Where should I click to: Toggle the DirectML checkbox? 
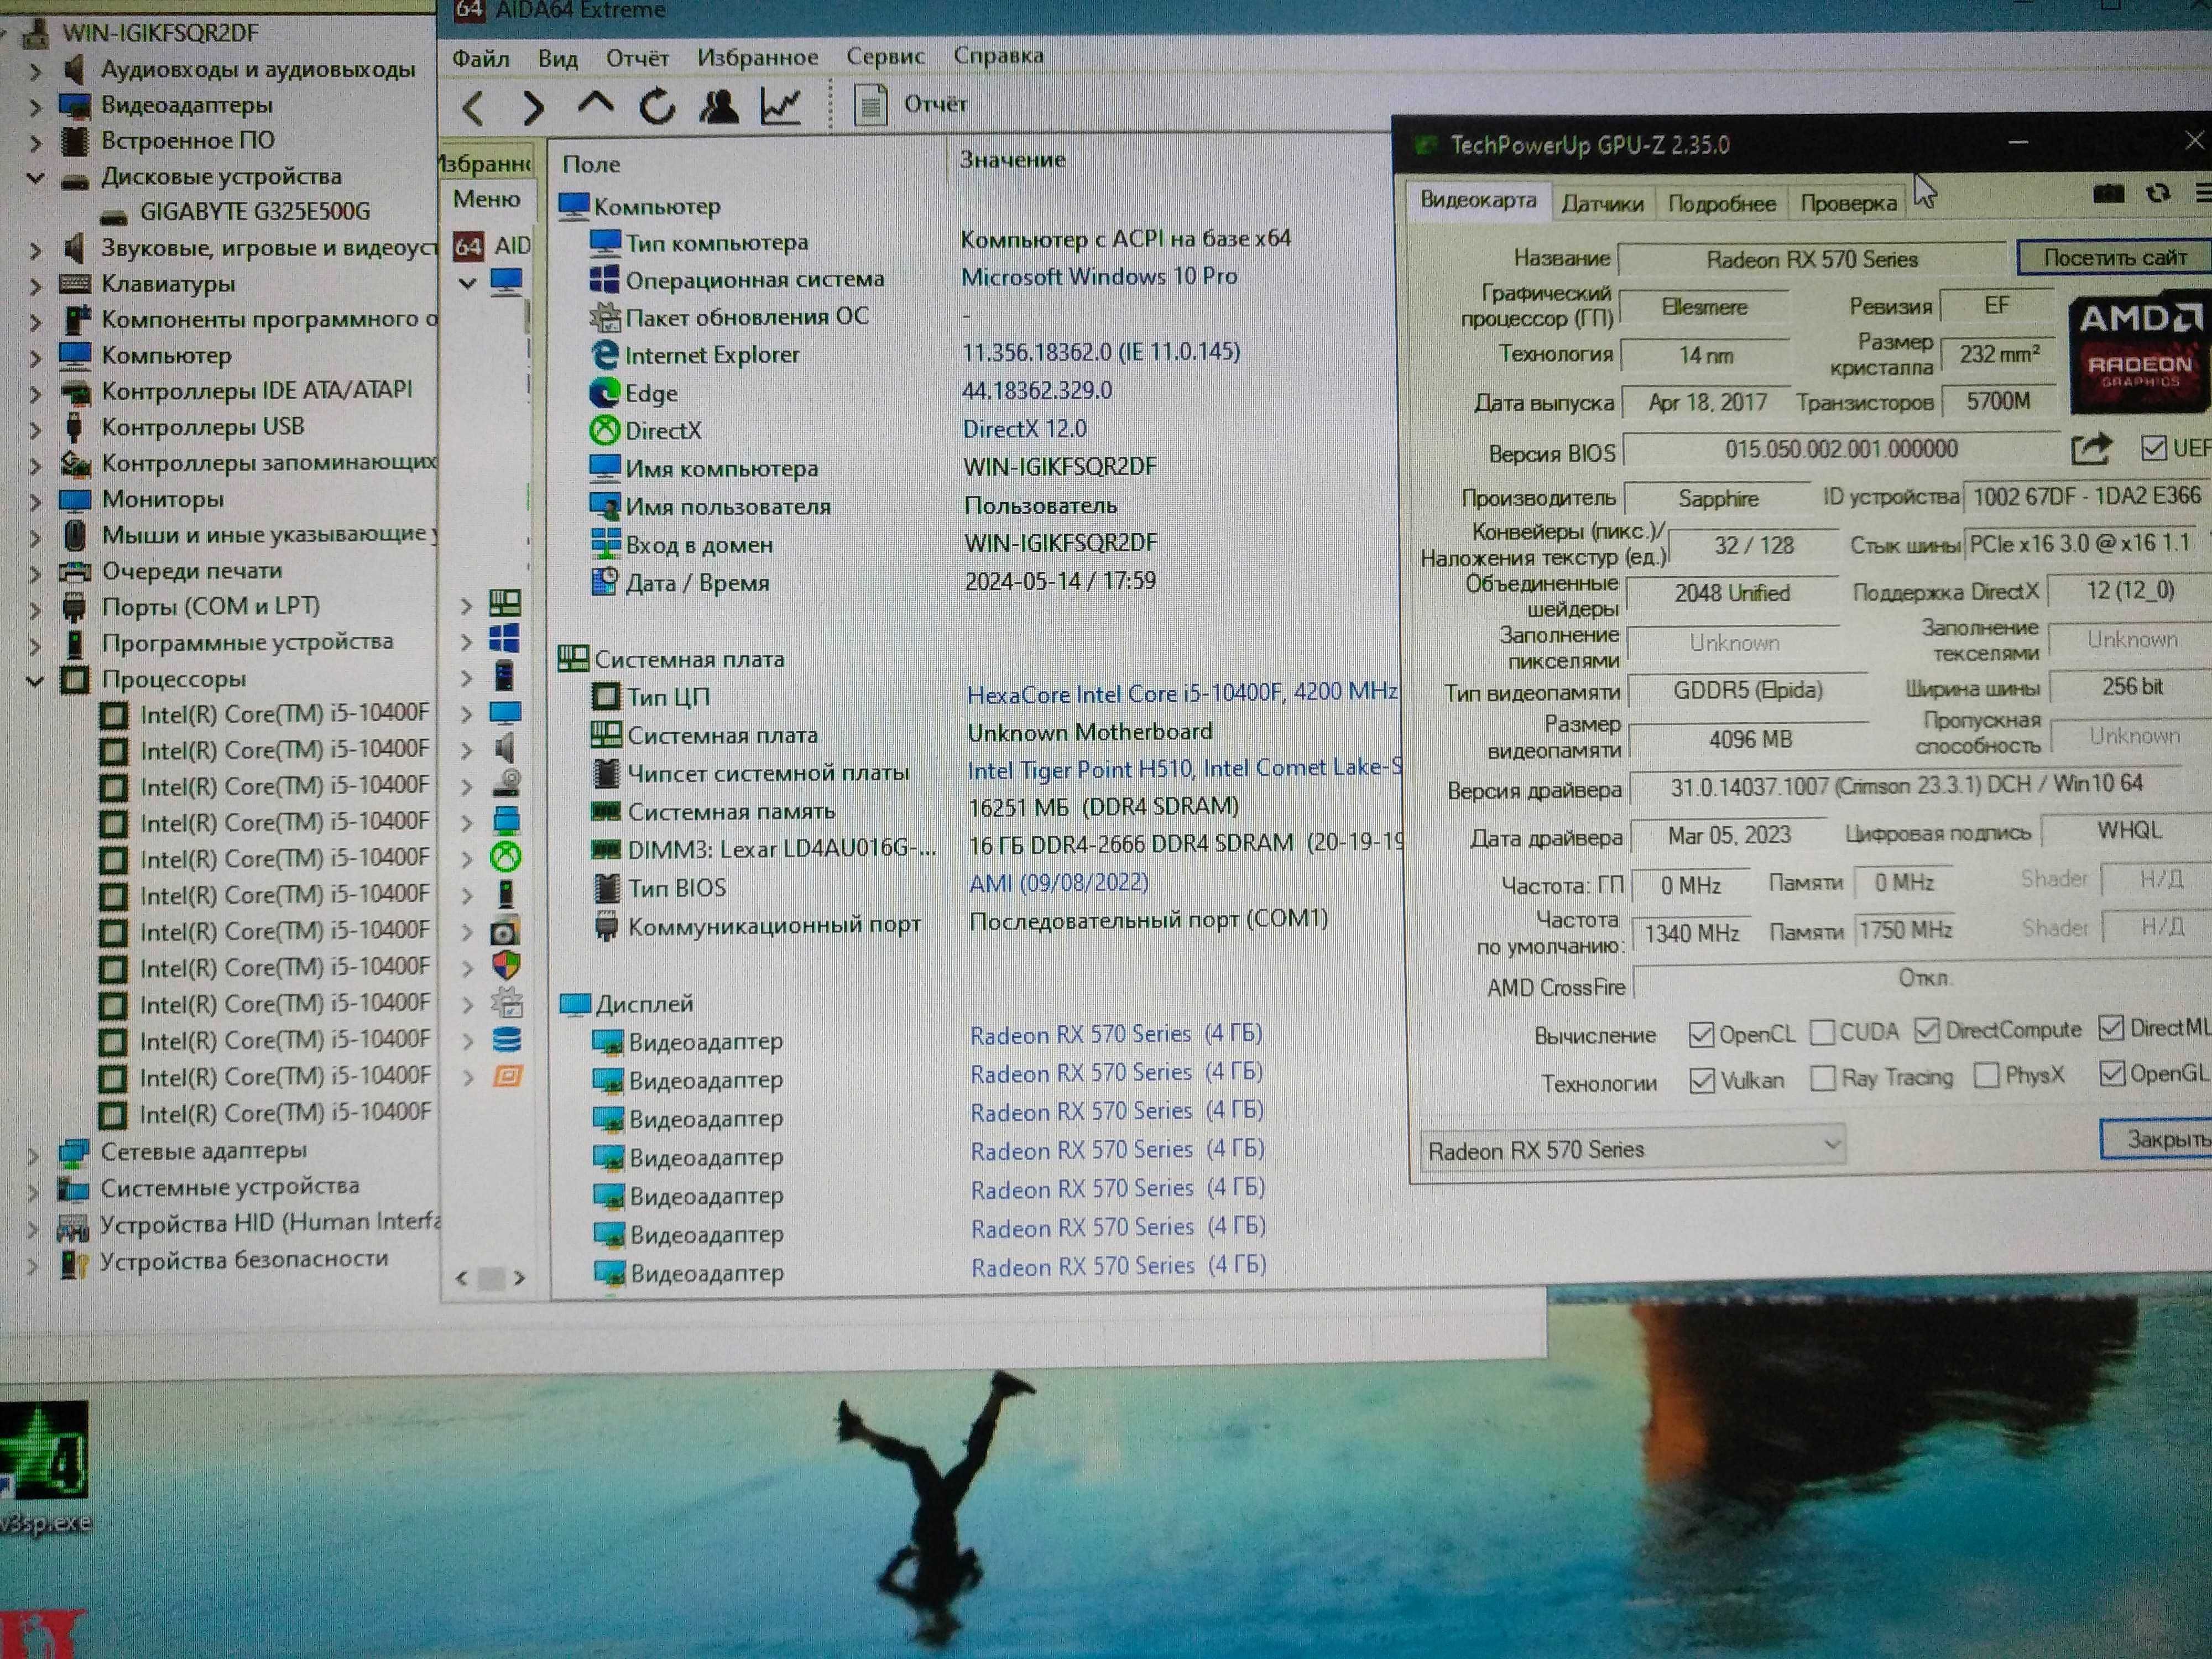[2111, 1027]
